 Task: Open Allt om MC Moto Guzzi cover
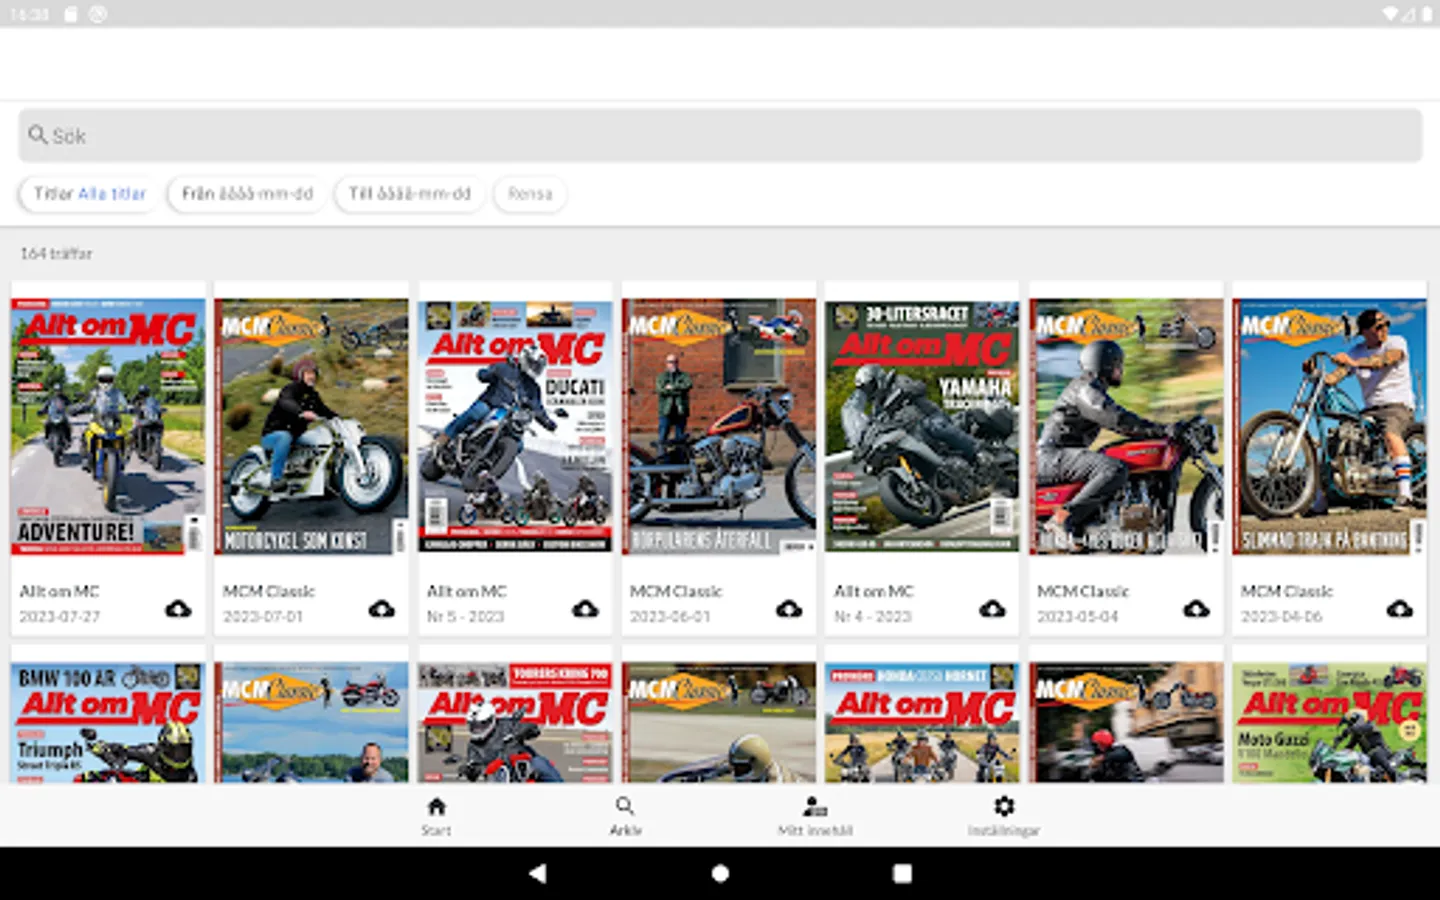pyautogui.click(x=1330, y=722)
